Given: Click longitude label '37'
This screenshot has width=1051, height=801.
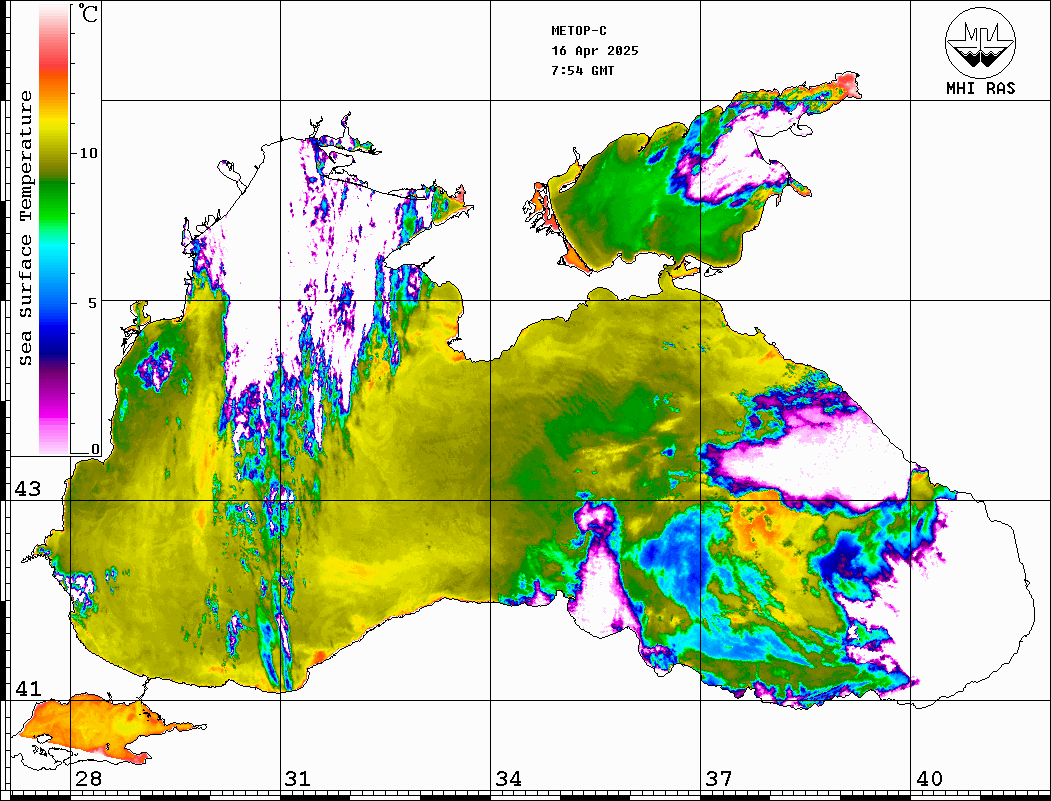Looking at the screenshot, I should [719, 778].
